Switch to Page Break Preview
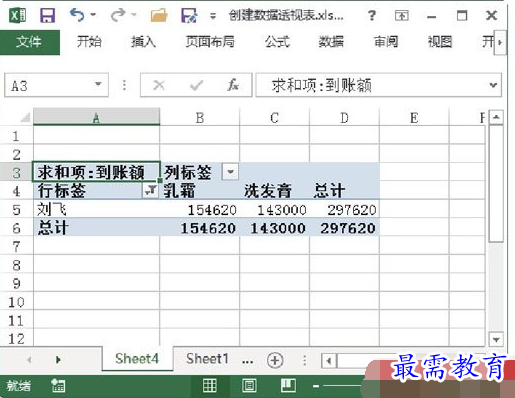This screenshot has width=515, height=398. click(288, 386)
